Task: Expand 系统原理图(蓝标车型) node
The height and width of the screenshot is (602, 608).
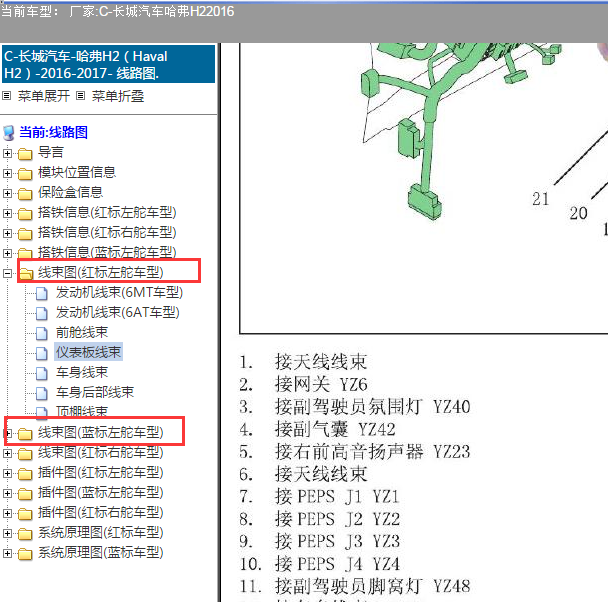Action: [7, 553]
